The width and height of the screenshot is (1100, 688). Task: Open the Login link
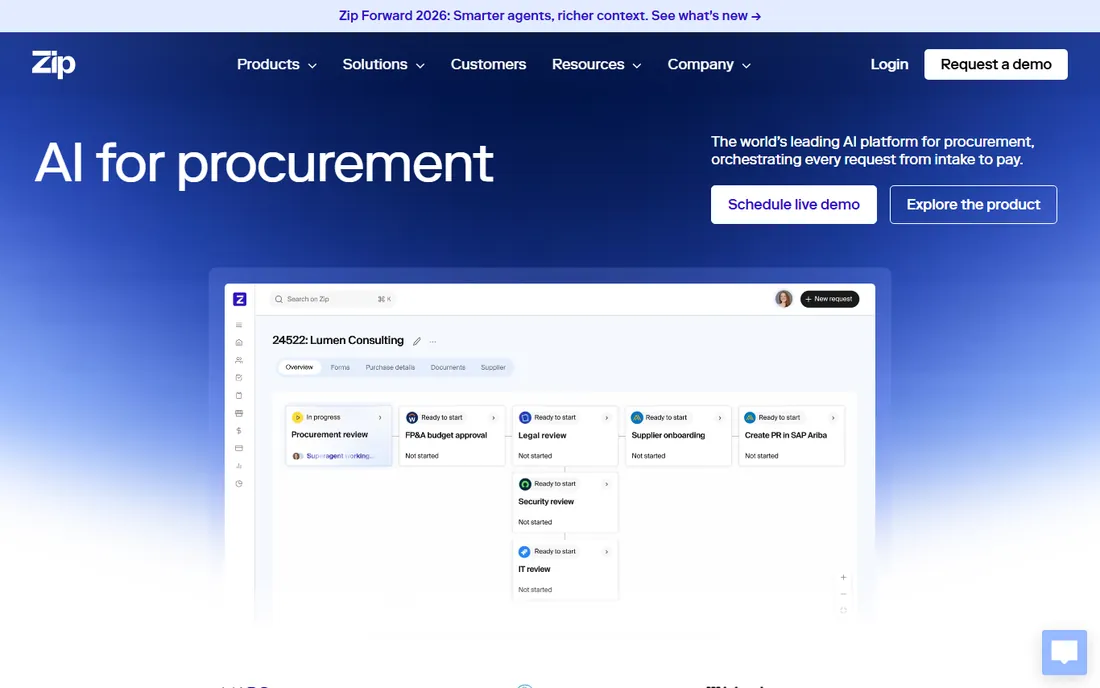point(889,65)
